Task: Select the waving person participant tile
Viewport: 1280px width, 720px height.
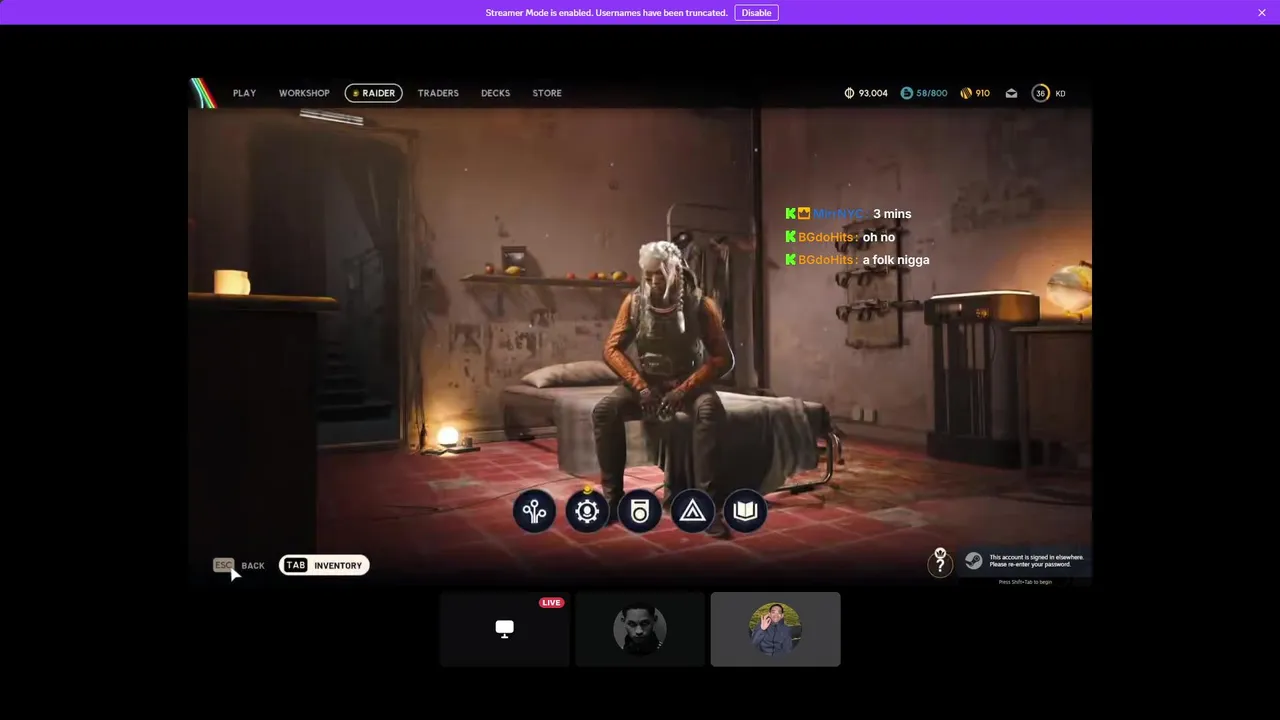Action: click(x=775, y=629)
